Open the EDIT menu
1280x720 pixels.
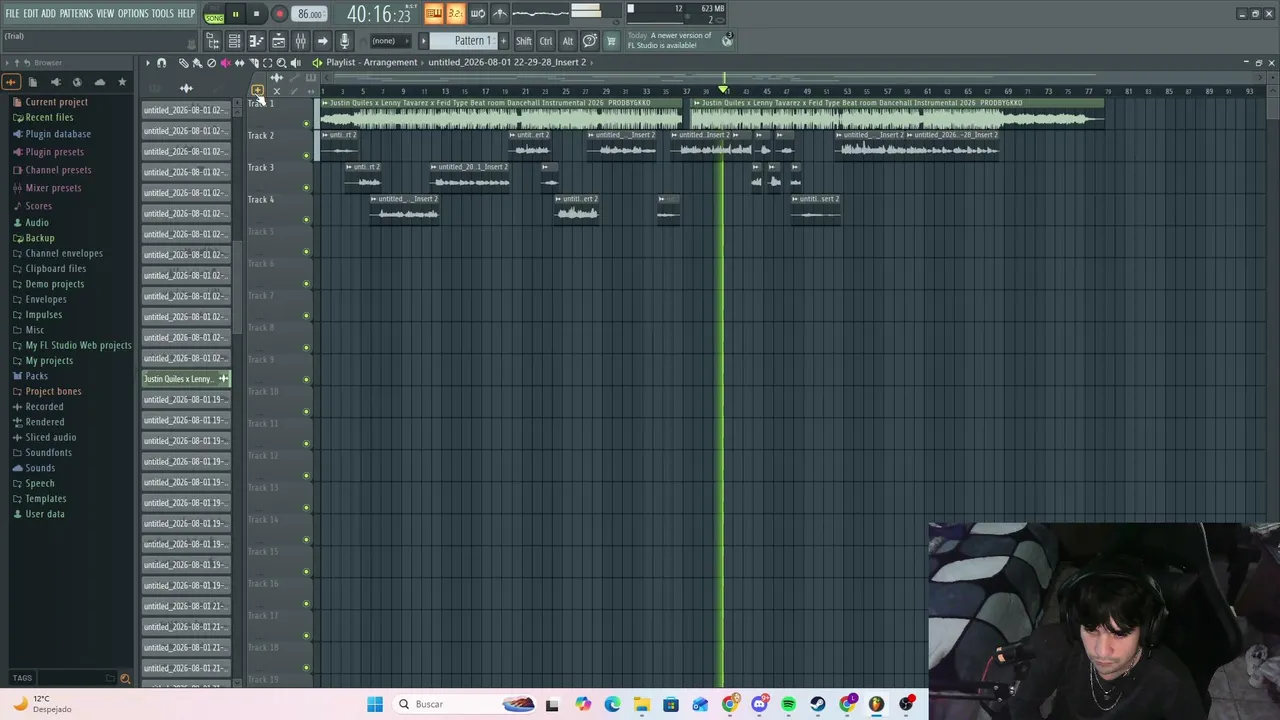(30, 13)
